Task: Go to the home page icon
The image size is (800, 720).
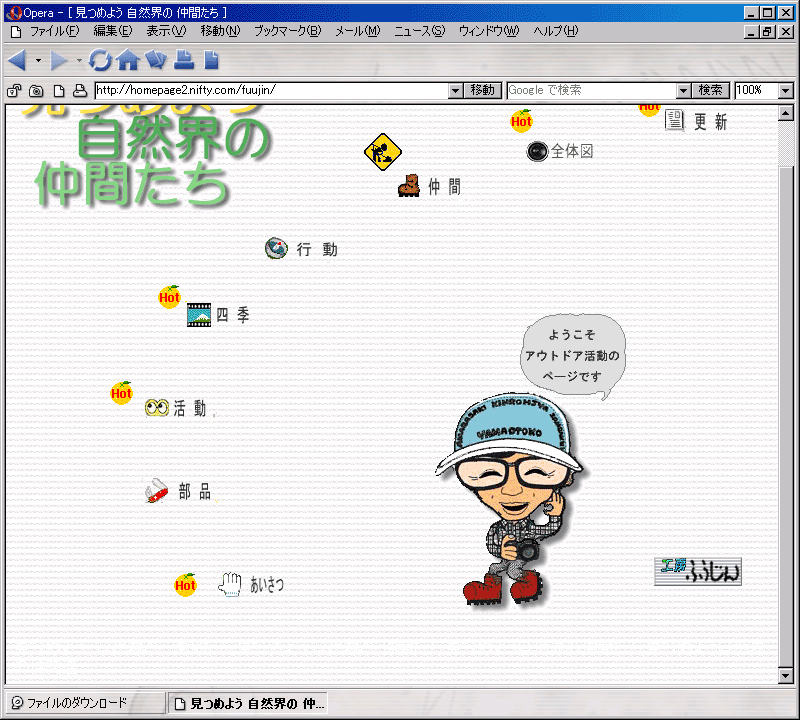Action: pos(128,60)
